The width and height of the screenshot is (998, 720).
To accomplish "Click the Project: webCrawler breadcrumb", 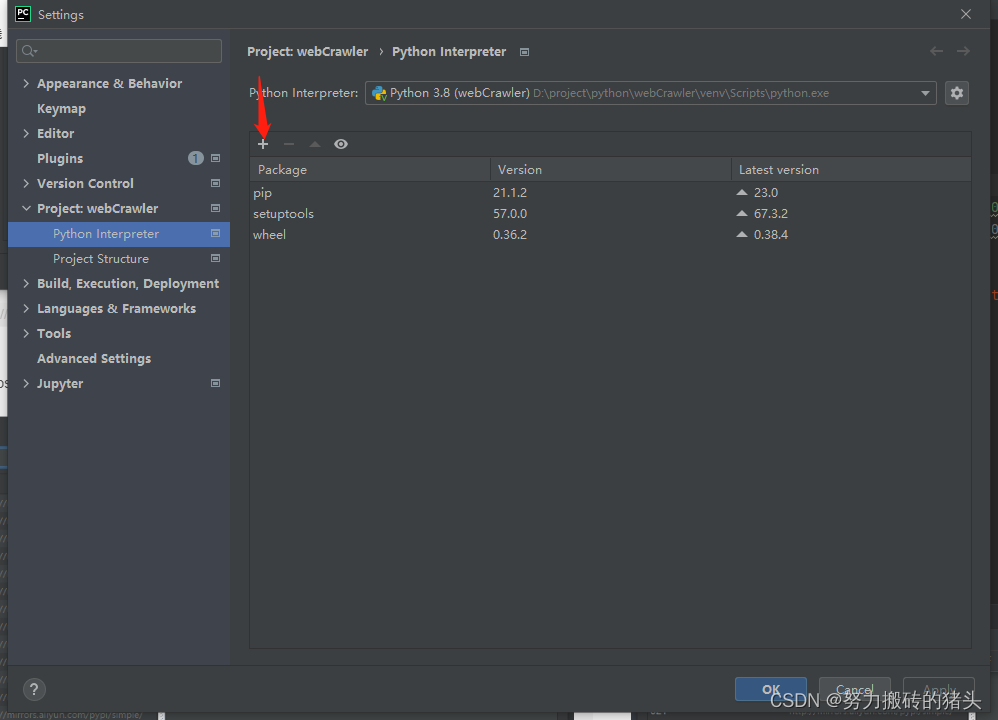I will [307, 52].
